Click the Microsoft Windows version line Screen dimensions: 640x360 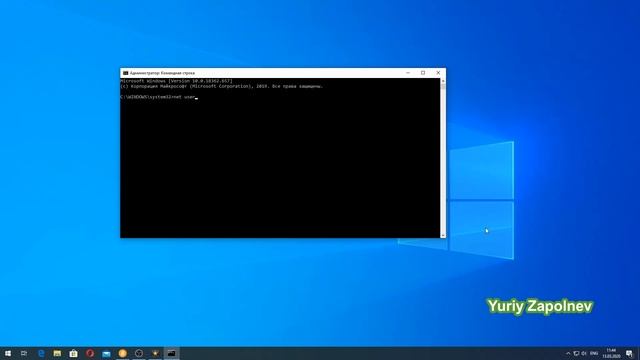click(x=176, y=81)
